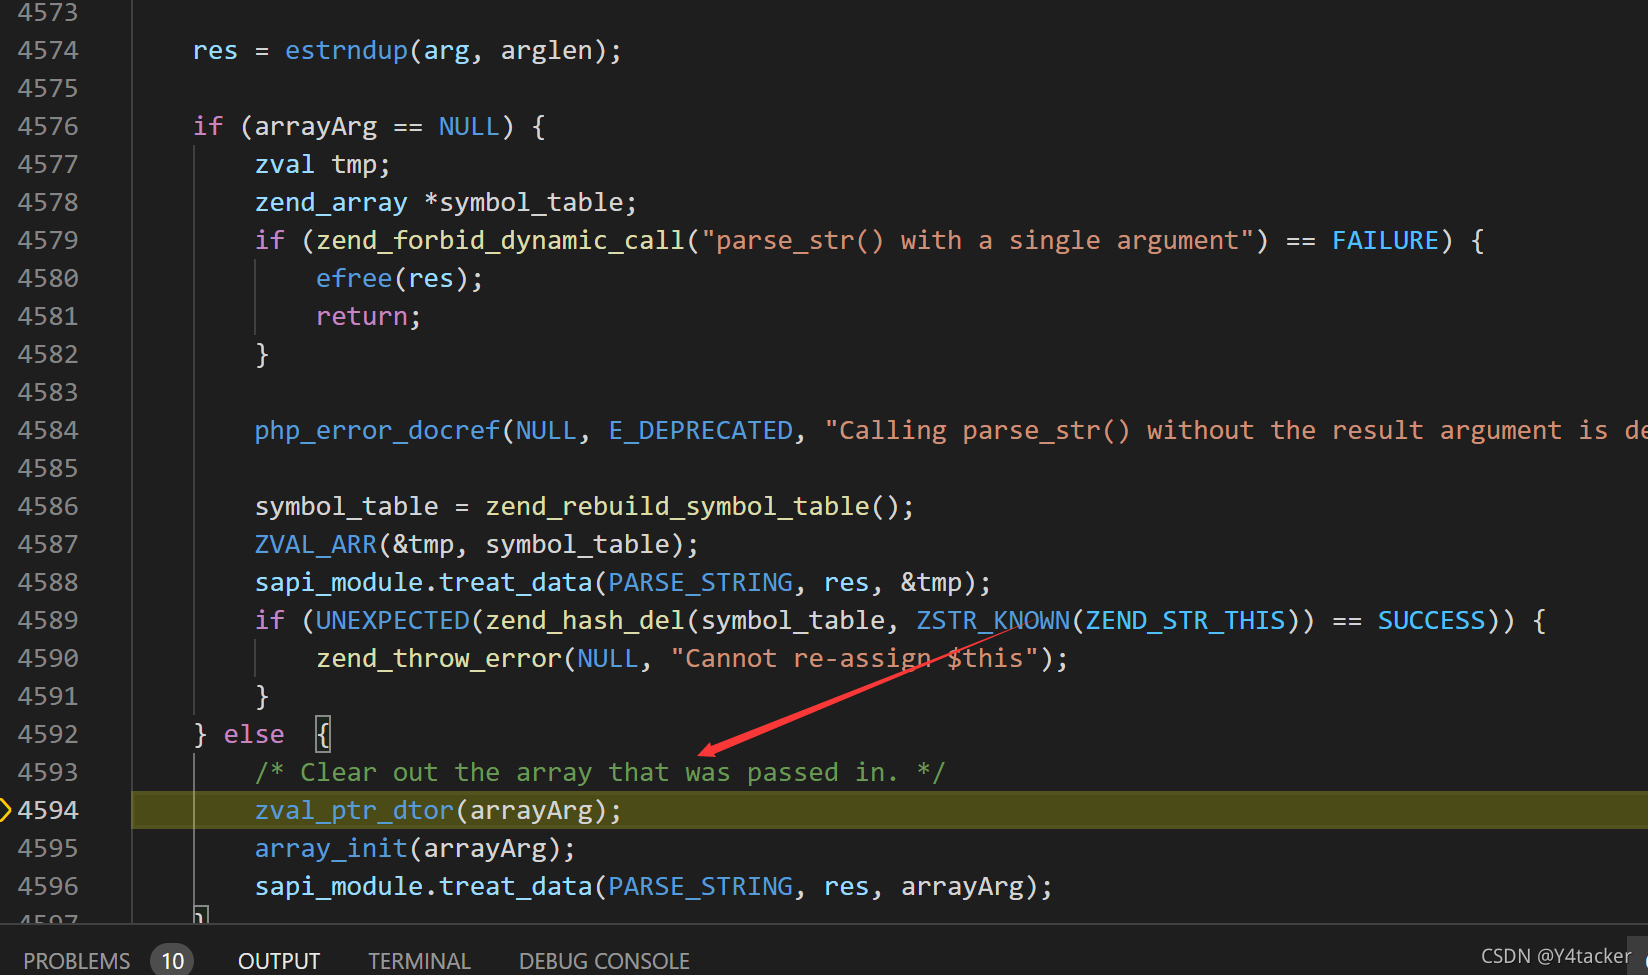1648x975 pixels.
Task: Click the debug current-line marker at 4594
Action: coord(5,810)
